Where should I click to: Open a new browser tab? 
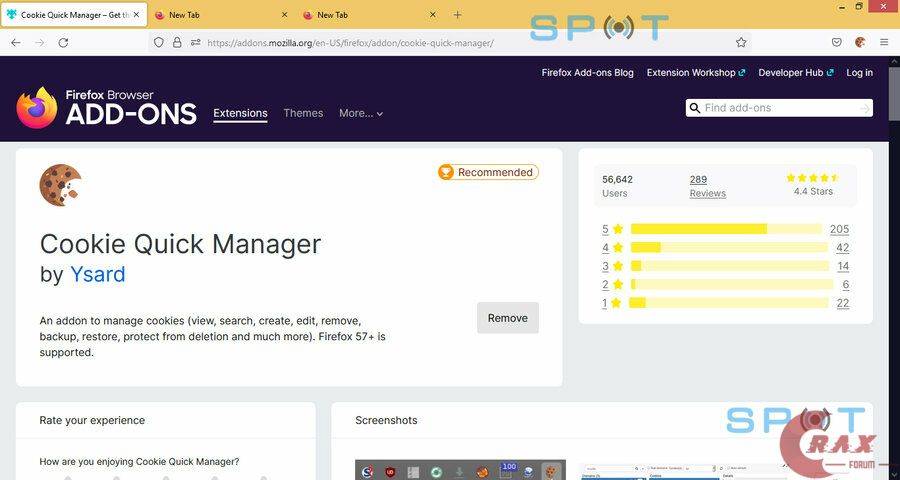(x=457, y=15)
